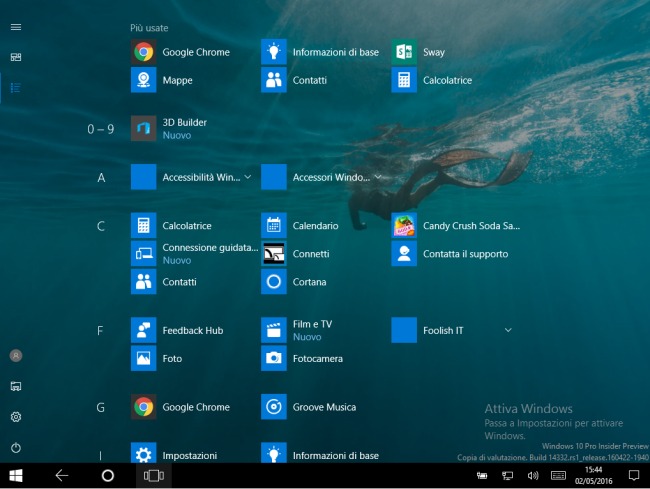
Task: Open Impostazioni from app list
Action: tap(174, 455)
